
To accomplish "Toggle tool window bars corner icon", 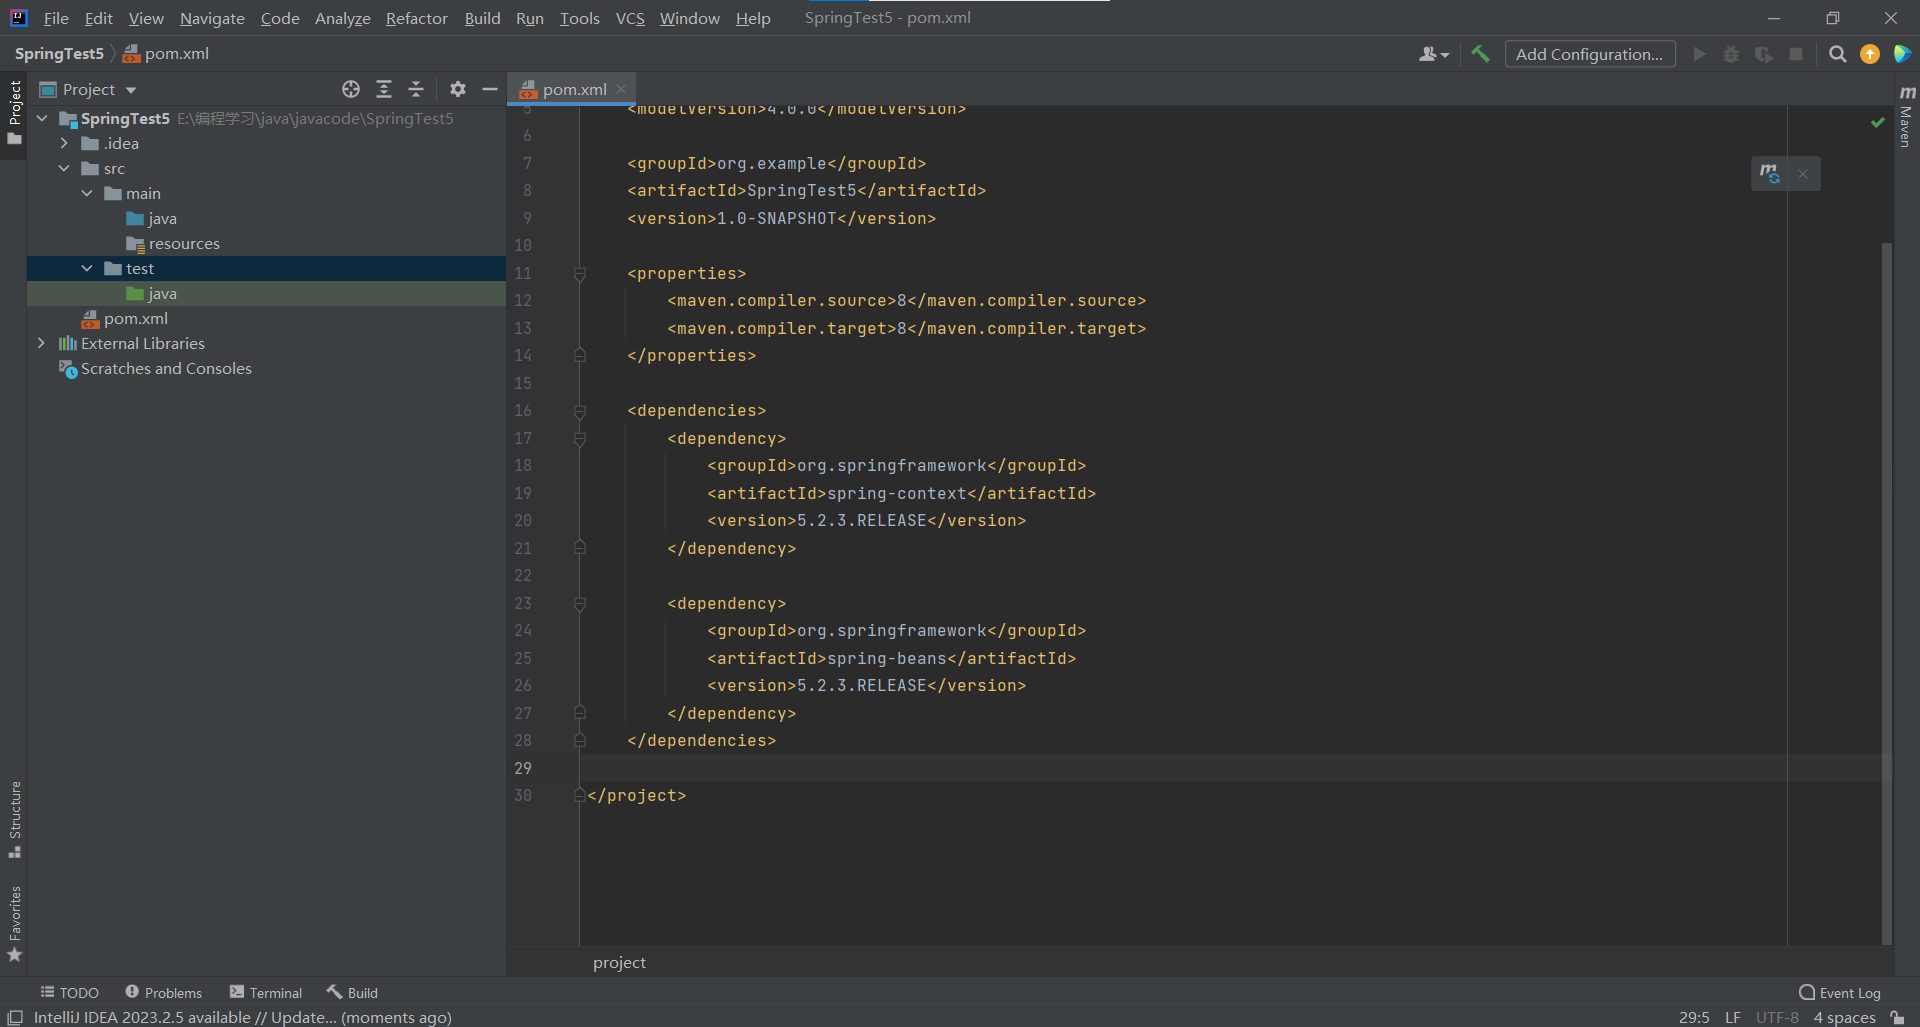I will pos(15,1017).
